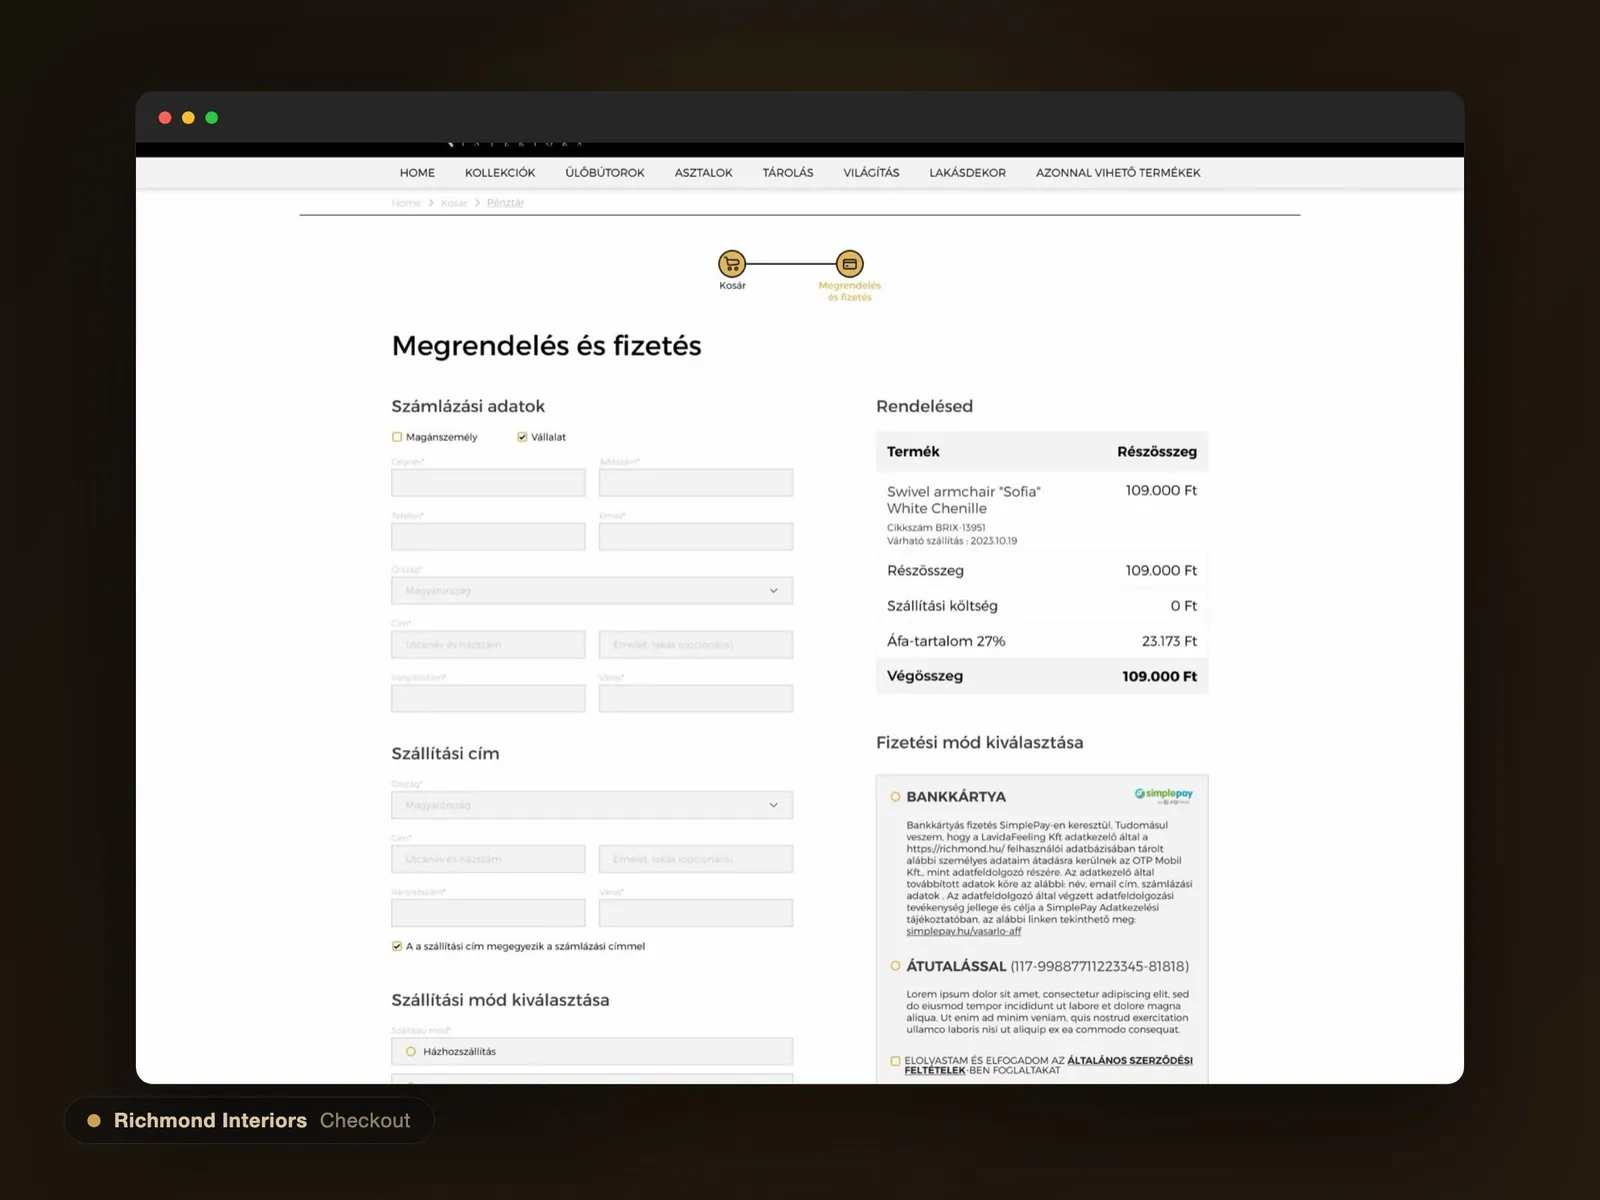Go to VILÁGÍTÁS menu
The height and width of the screenshot is (1200, 1600).
(x=871, y=173)
